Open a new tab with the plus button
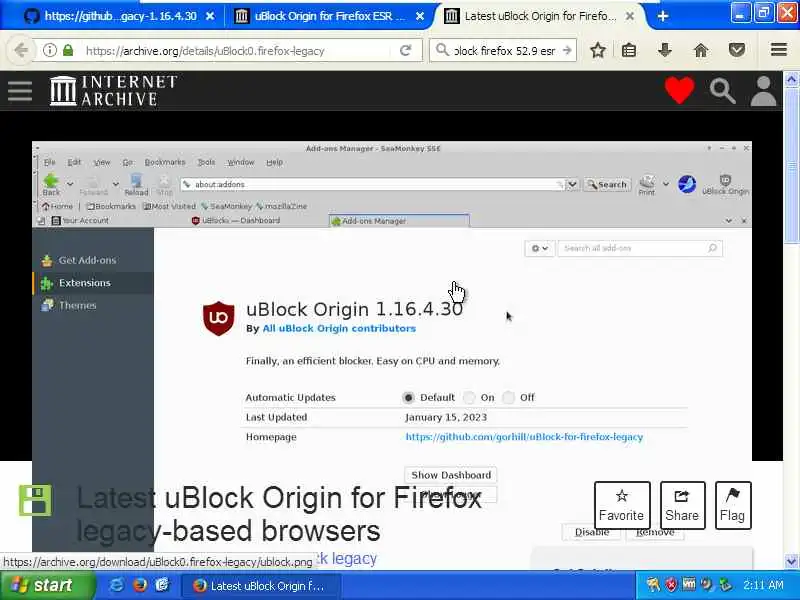This screenshot has height=600, width=800. [x=663, y=16]
